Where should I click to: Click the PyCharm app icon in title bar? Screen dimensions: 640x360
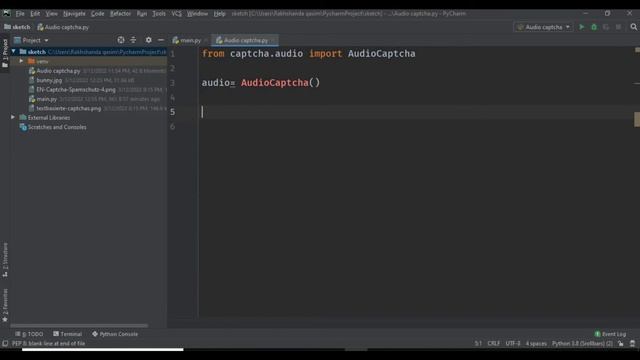(7, 13)
